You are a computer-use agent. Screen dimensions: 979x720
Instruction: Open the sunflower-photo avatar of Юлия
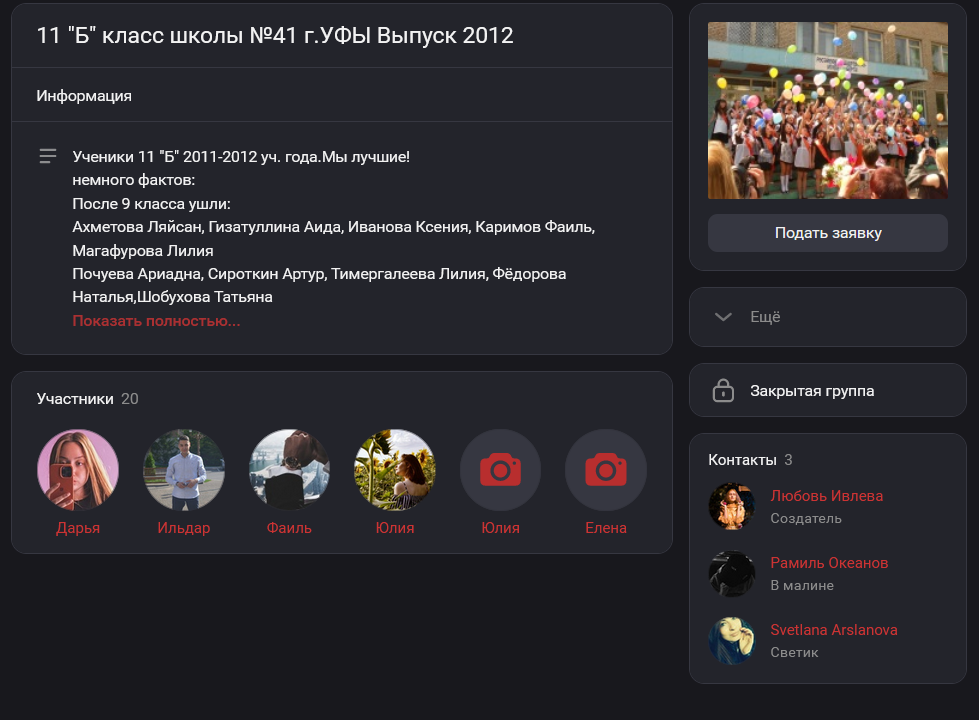(x=395, y=470)
